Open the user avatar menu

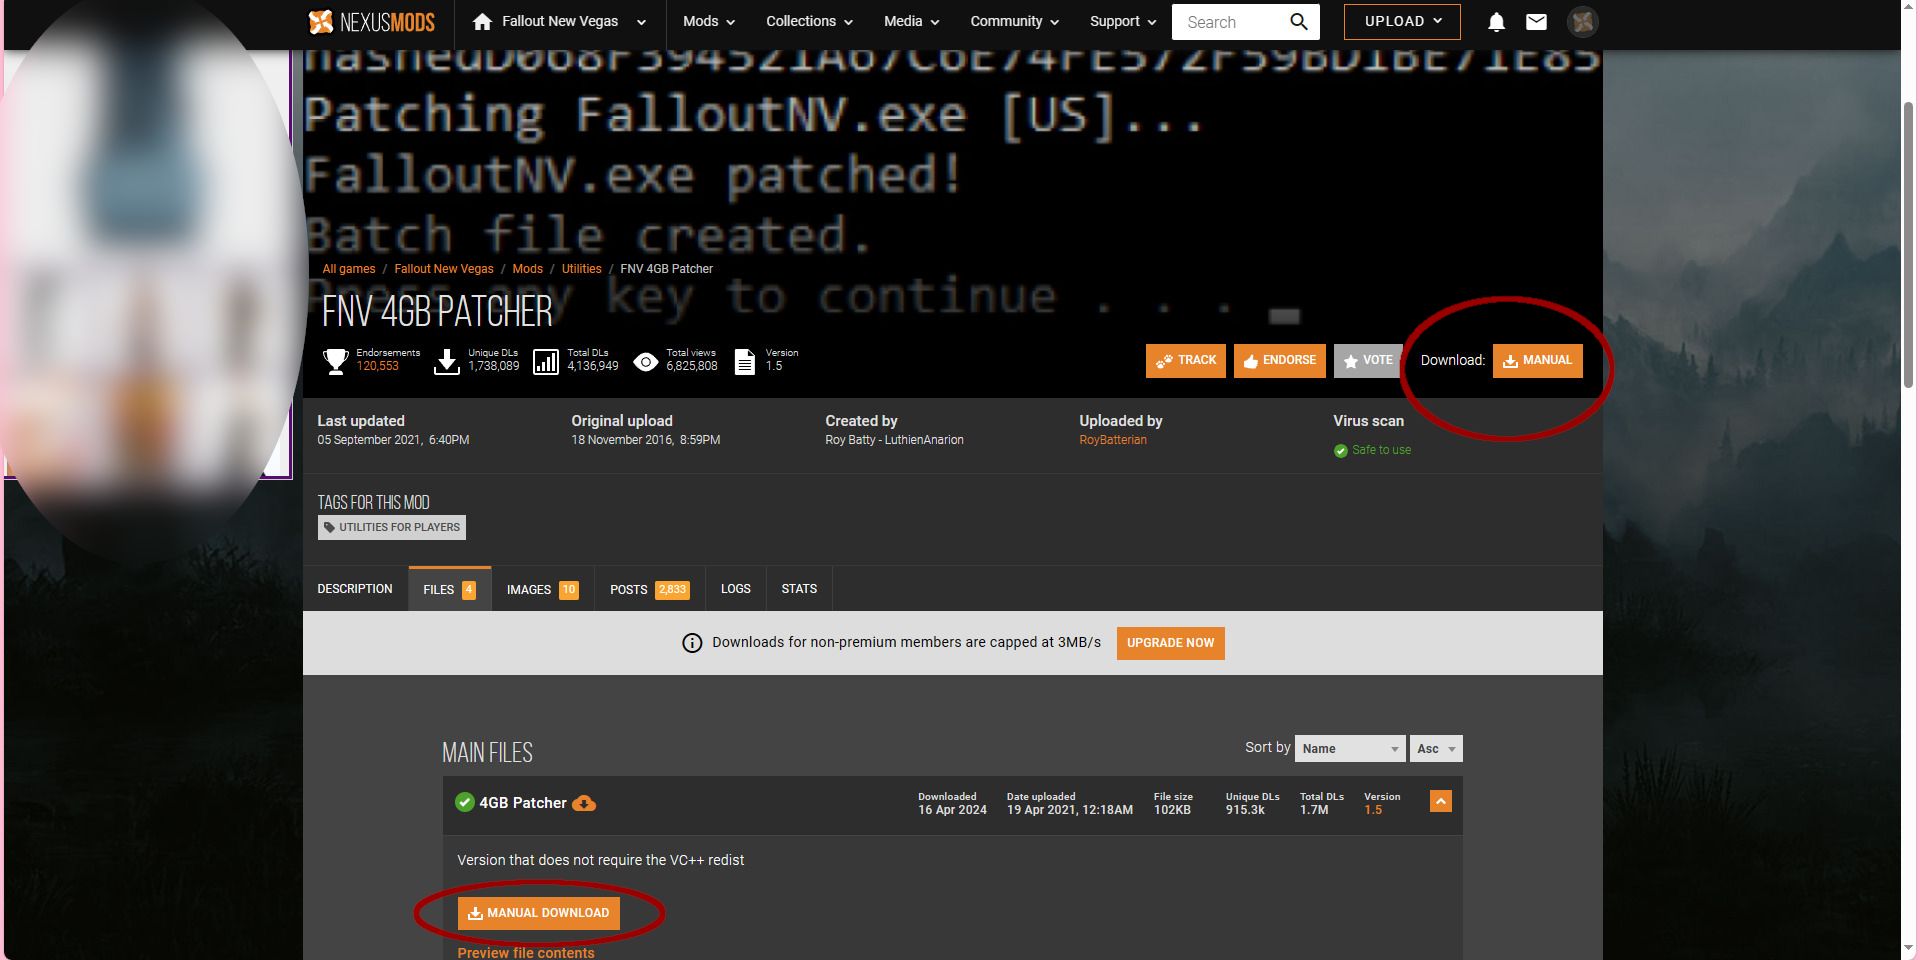click(1582, 22)
